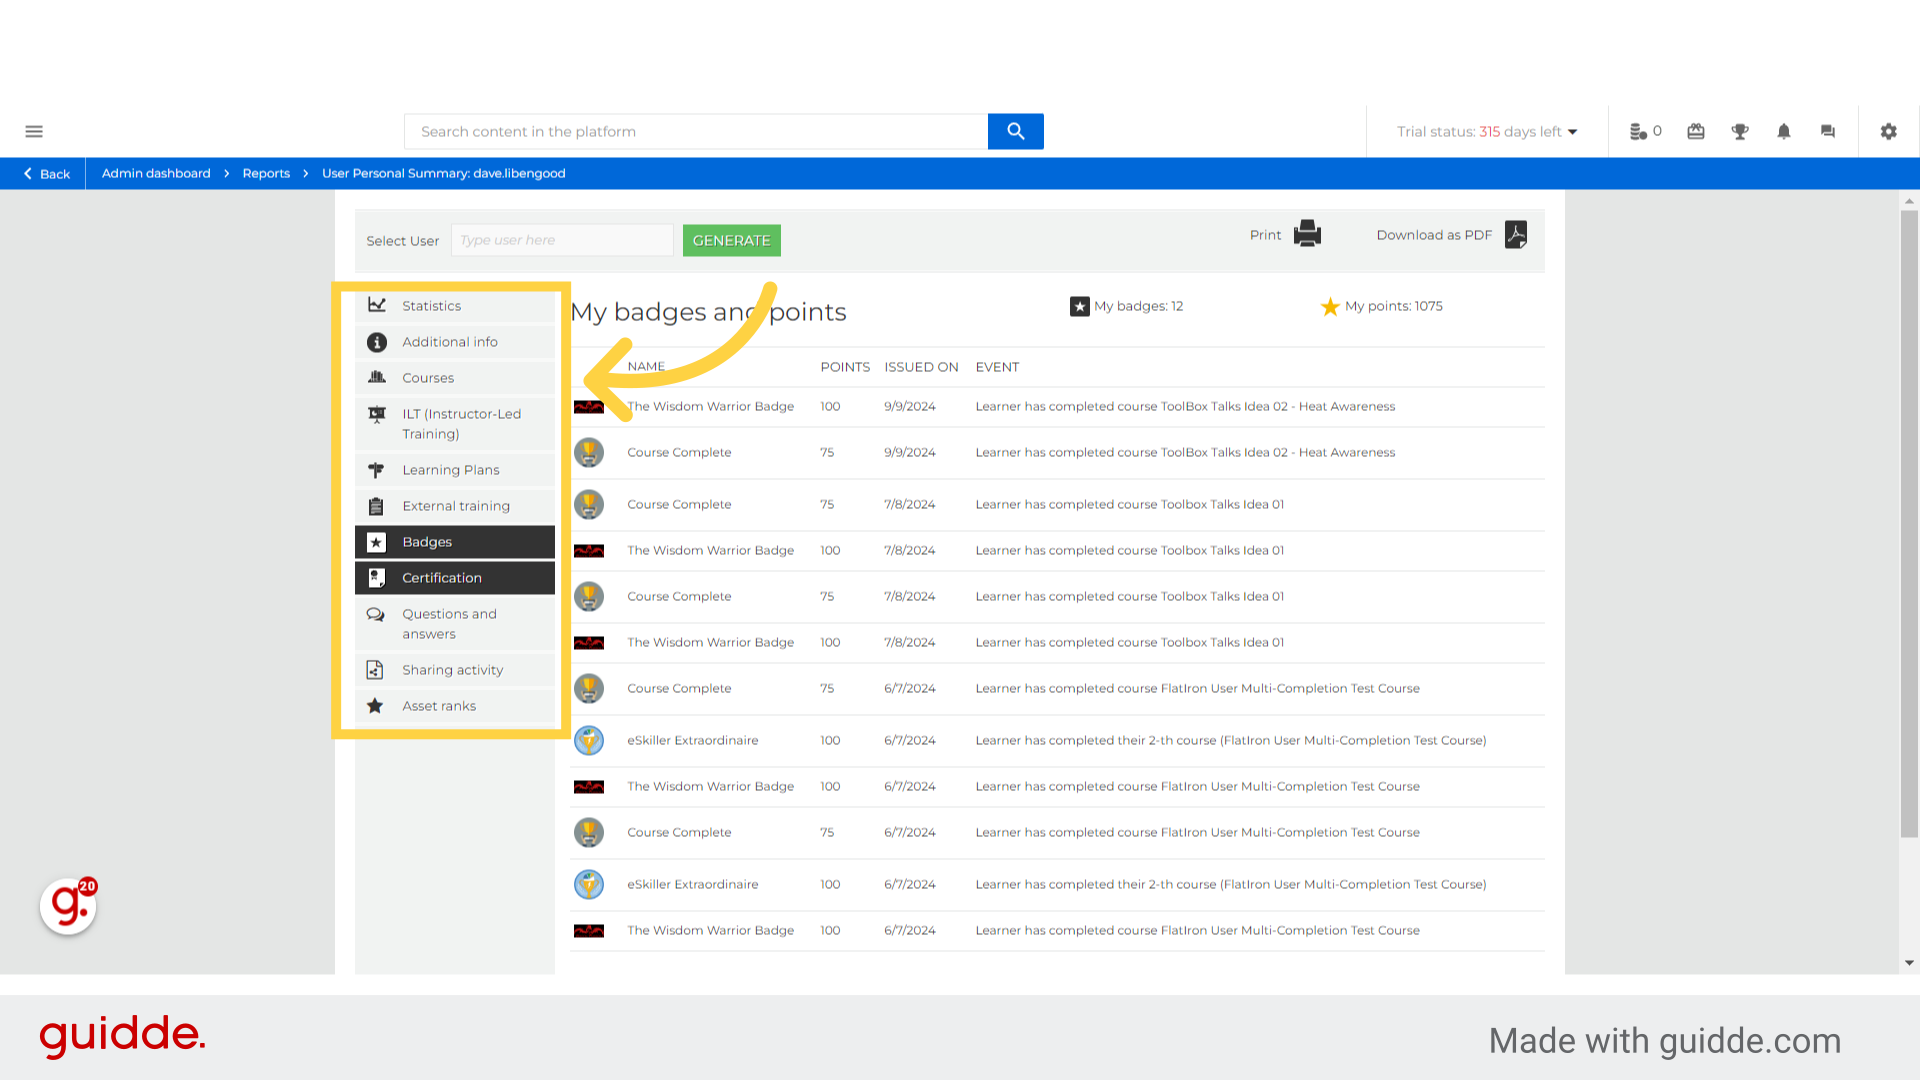This screenshot has width=1920, height=1080.
Task: Click the notifications bell icon
Action: tap(1783, 131)
